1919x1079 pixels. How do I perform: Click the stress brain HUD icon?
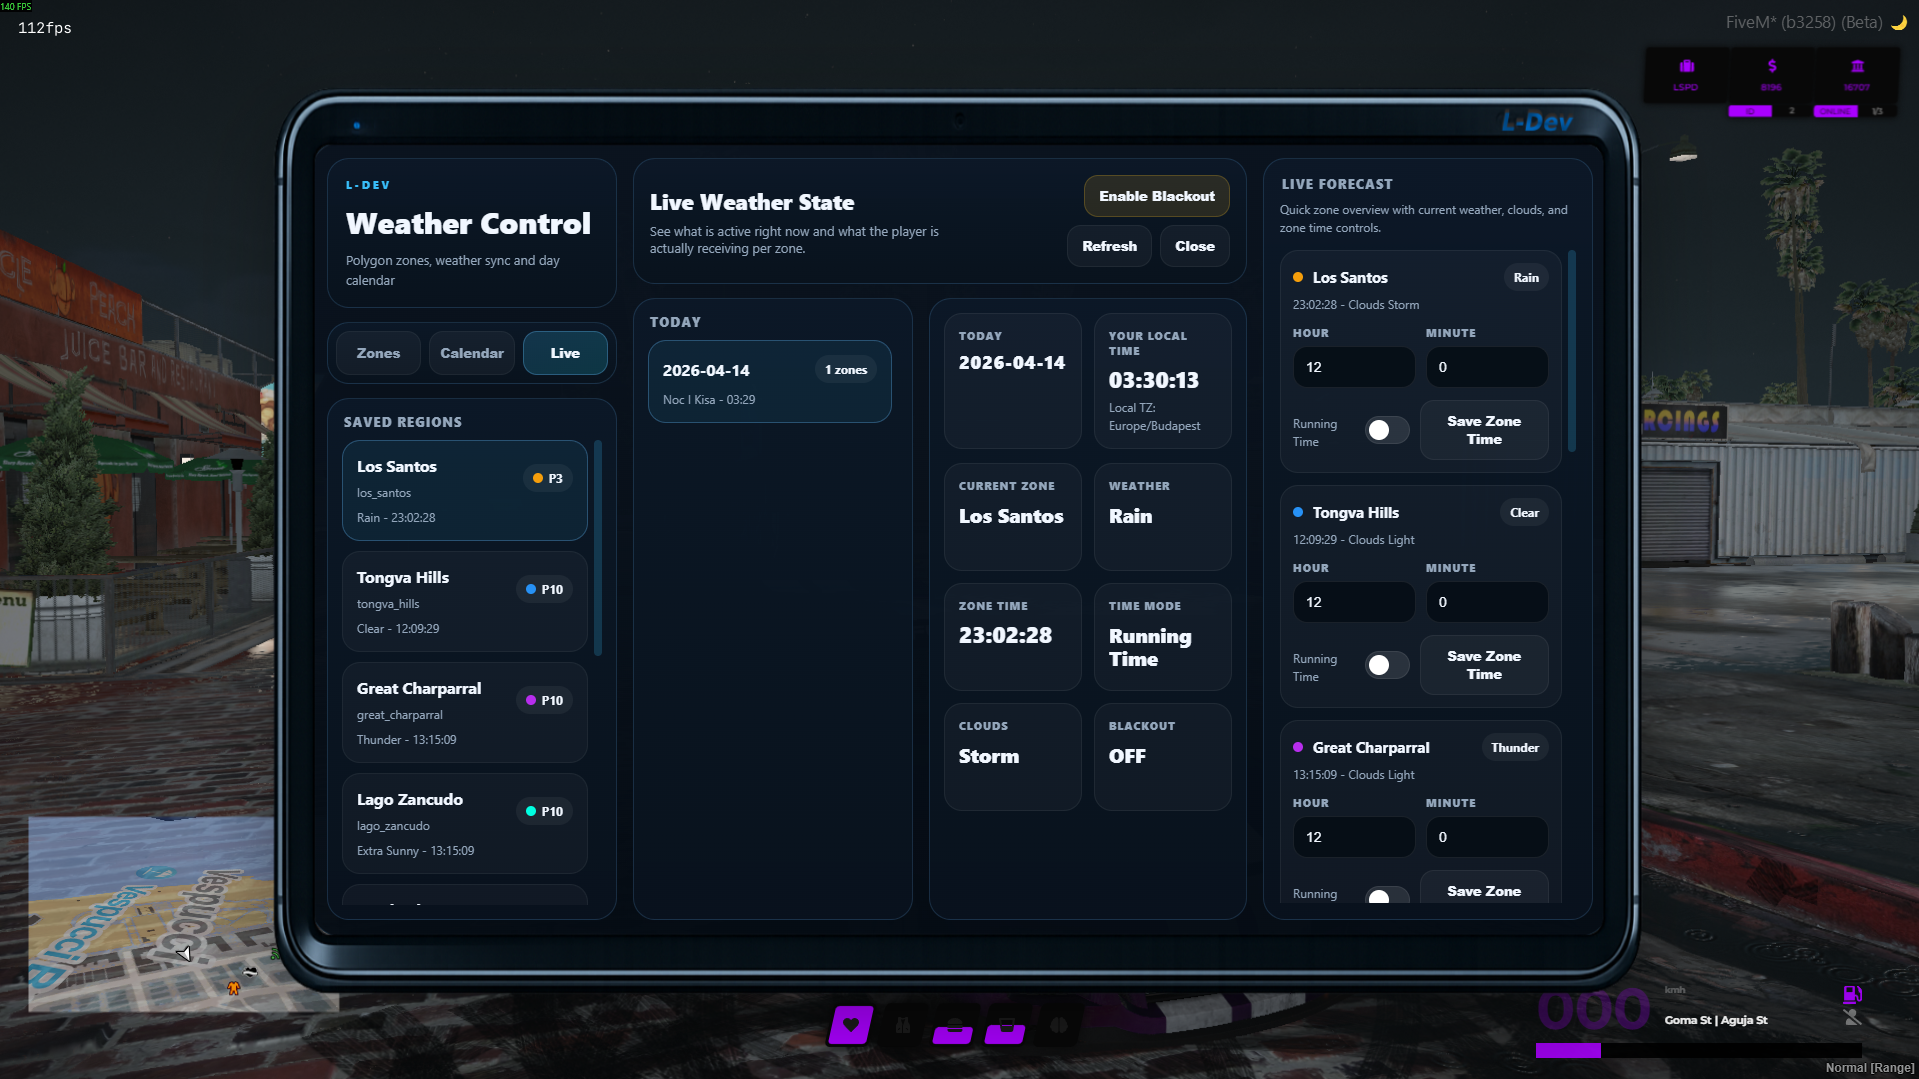pos(1059,1025)
